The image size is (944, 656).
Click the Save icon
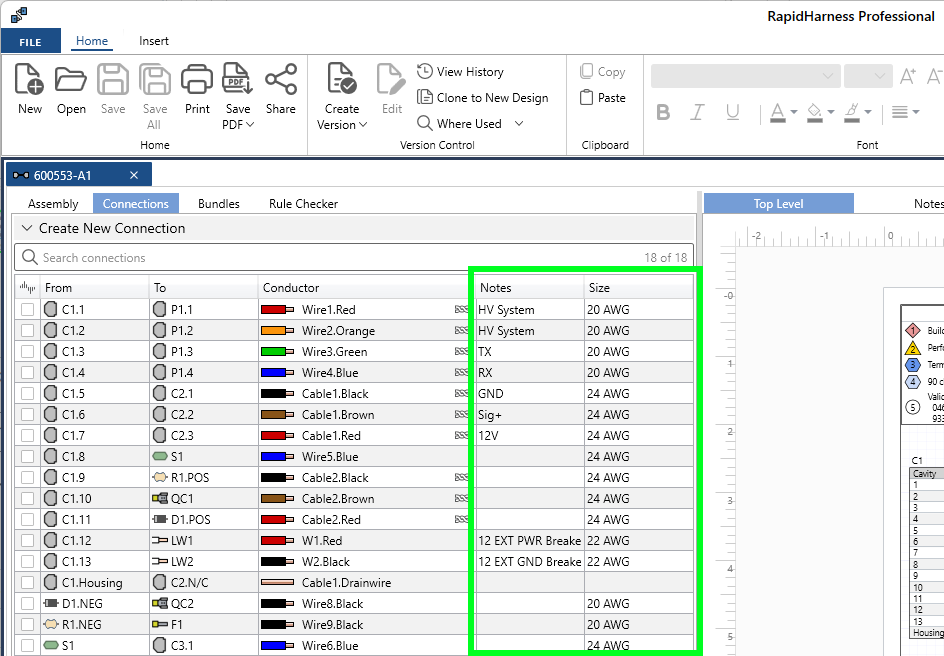[113, 79]
